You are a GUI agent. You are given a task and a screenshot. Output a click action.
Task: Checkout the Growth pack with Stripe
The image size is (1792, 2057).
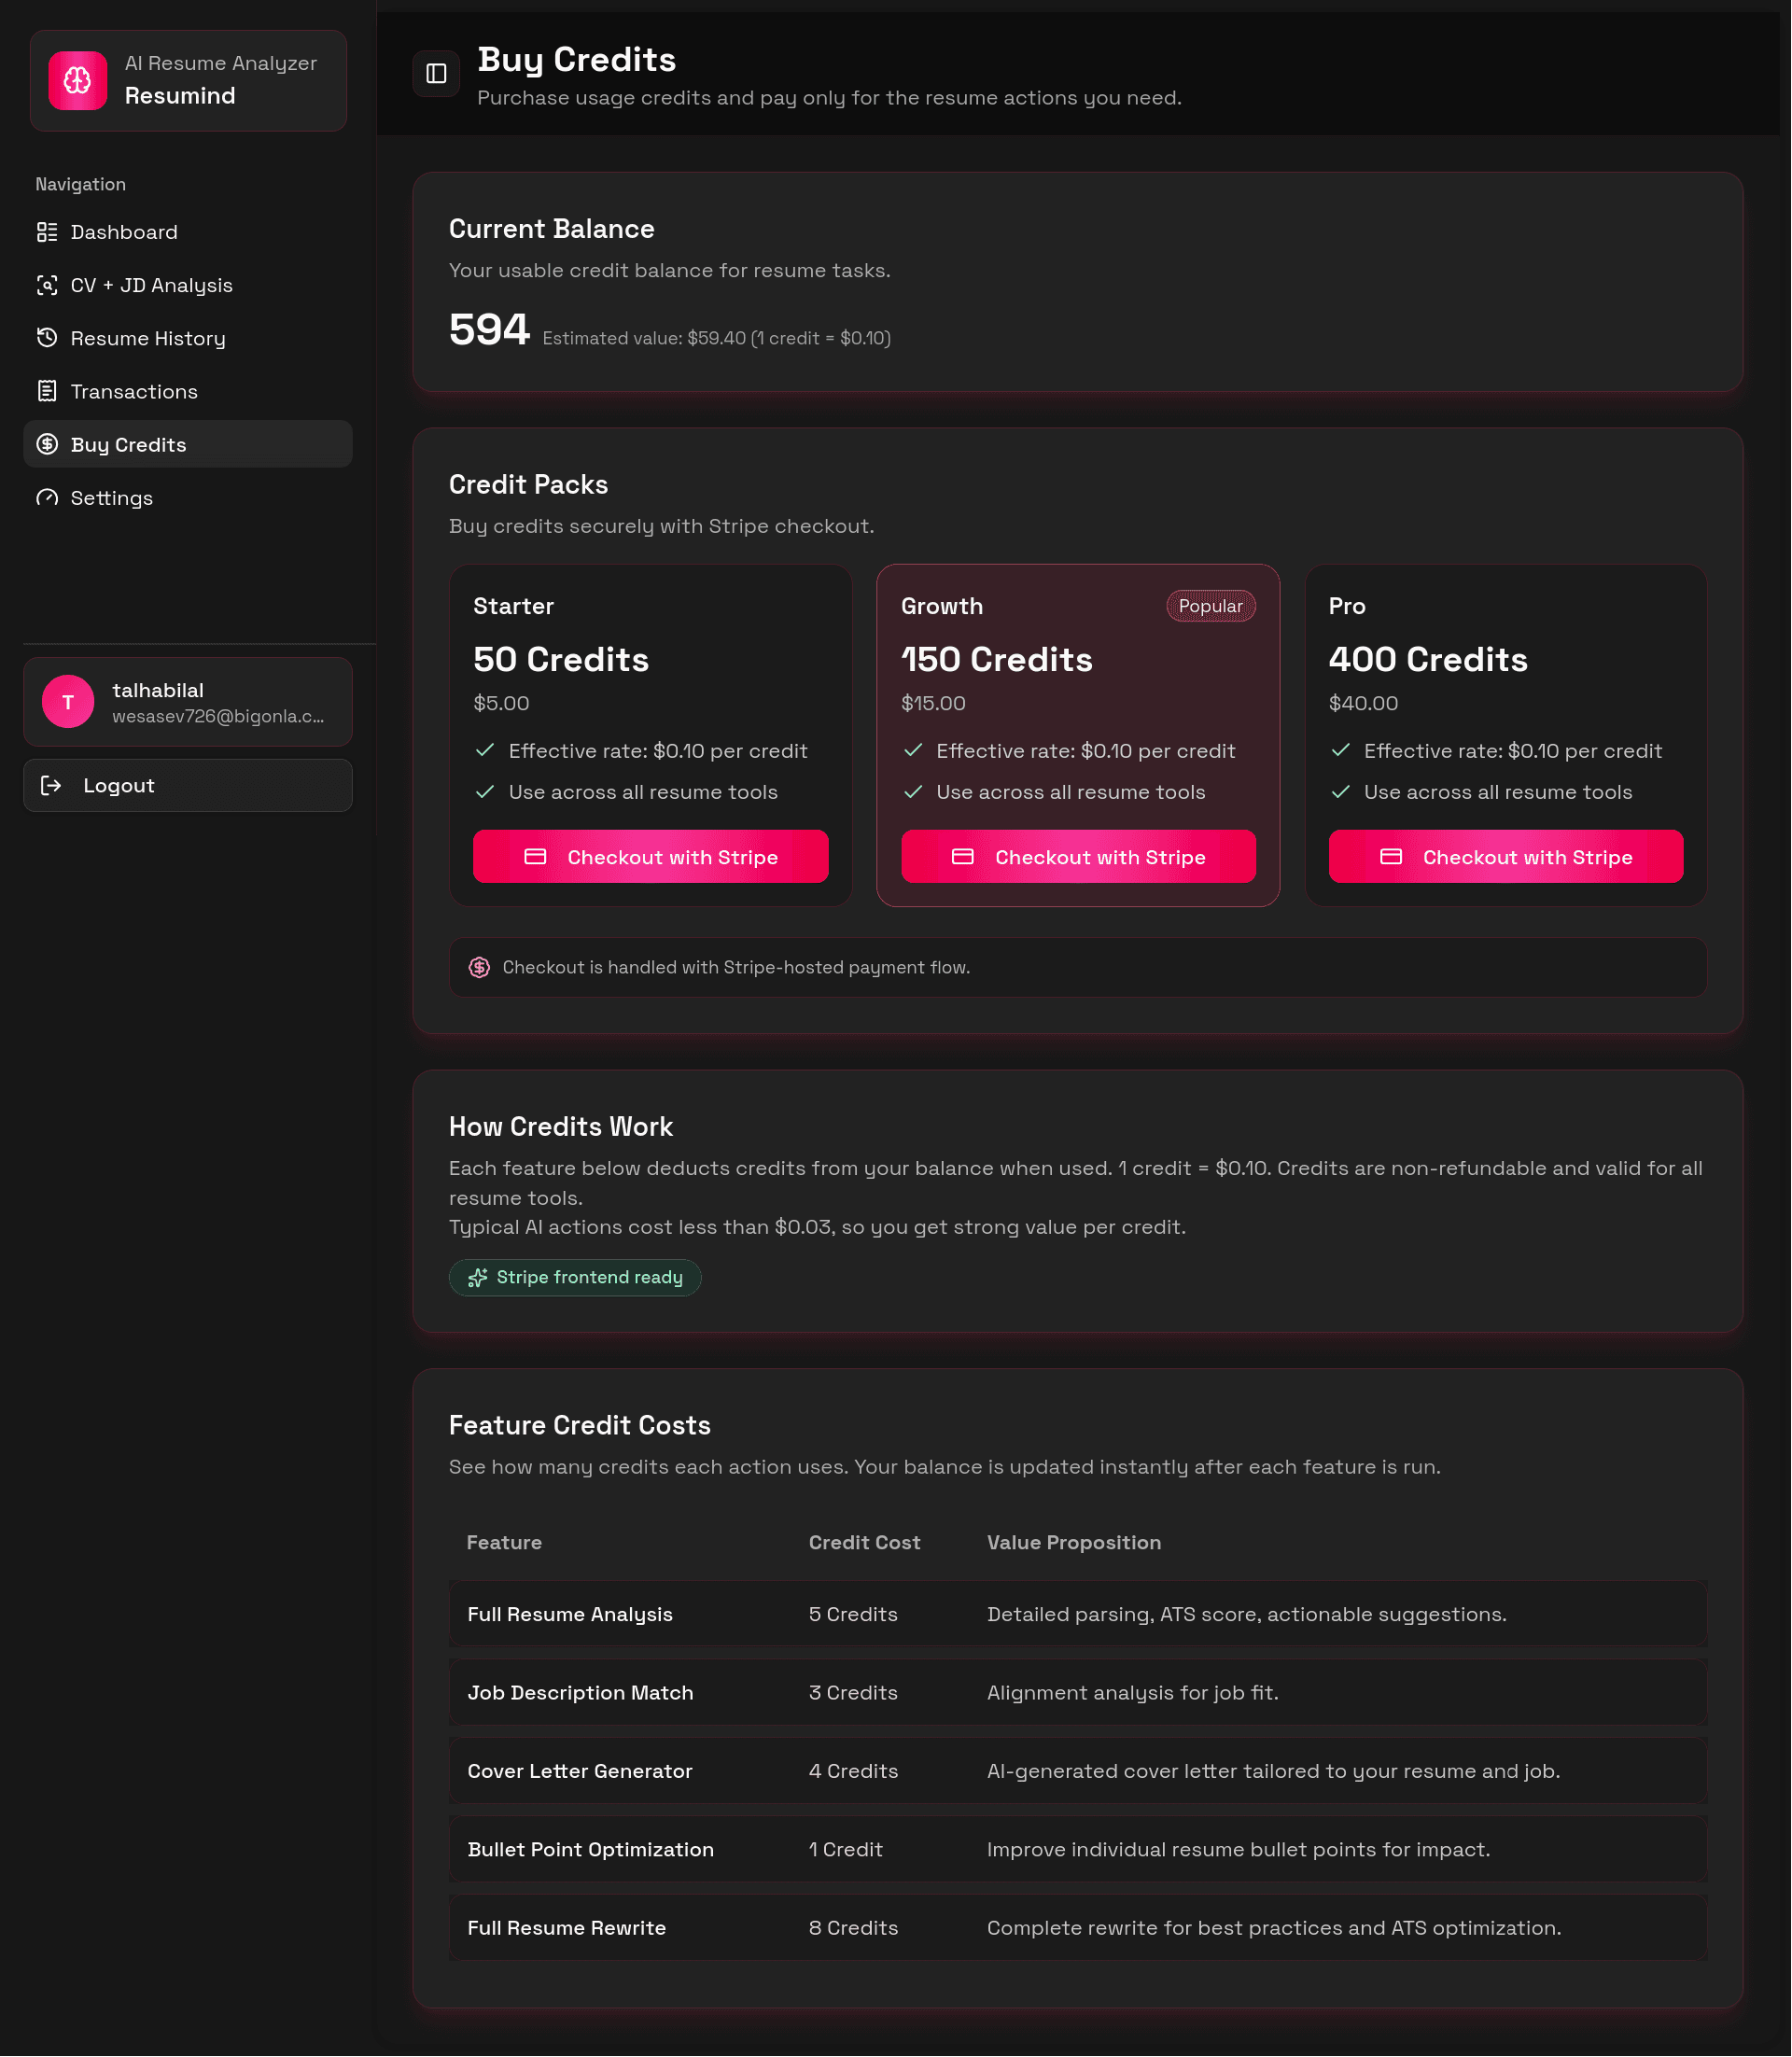click(x=1079, y=857)
